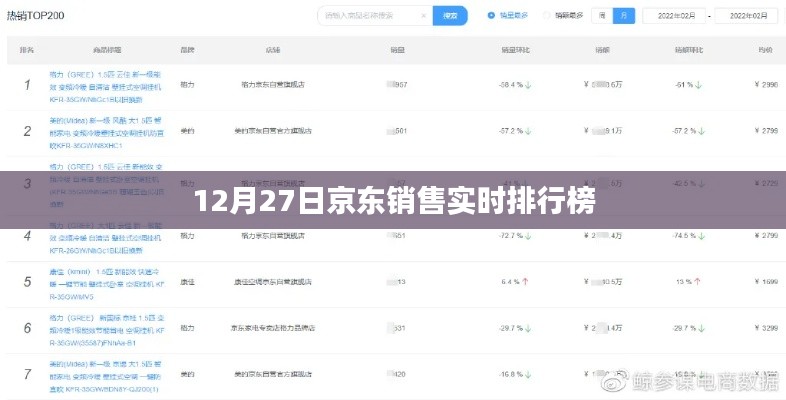Switch to the 月 (month) tab
Viewport: 786px width, 400px height.
point(624,16)
